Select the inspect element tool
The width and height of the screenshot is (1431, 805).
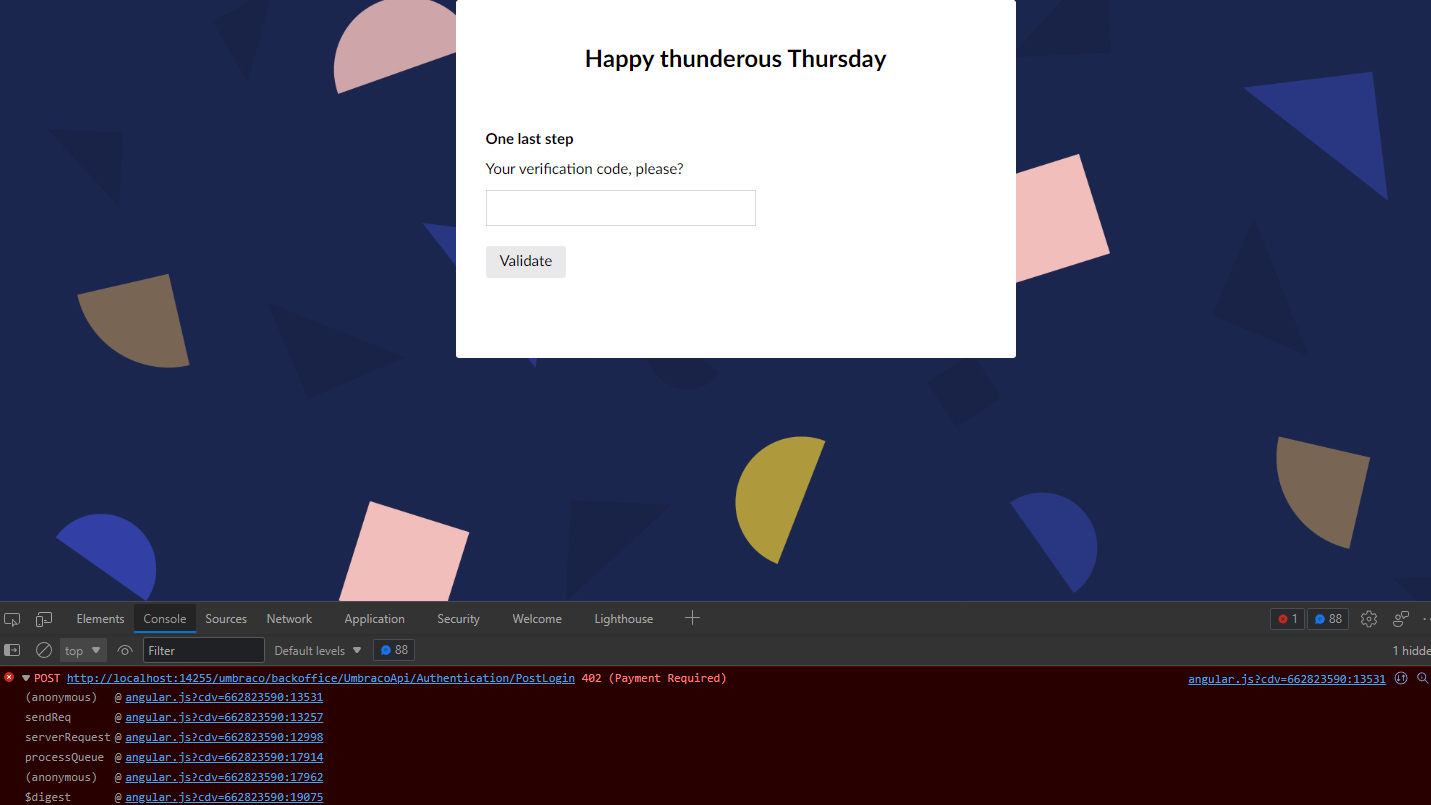[x=12, y=618]
